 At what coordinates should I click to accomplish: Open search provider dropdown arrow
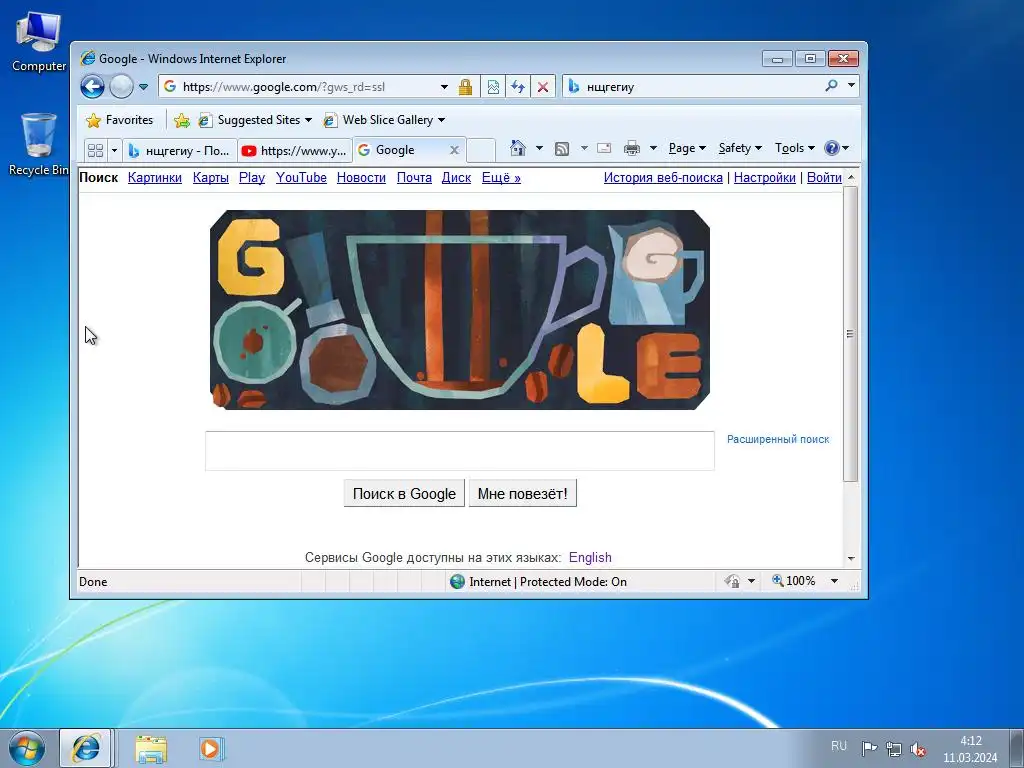(x=851, y=86)
